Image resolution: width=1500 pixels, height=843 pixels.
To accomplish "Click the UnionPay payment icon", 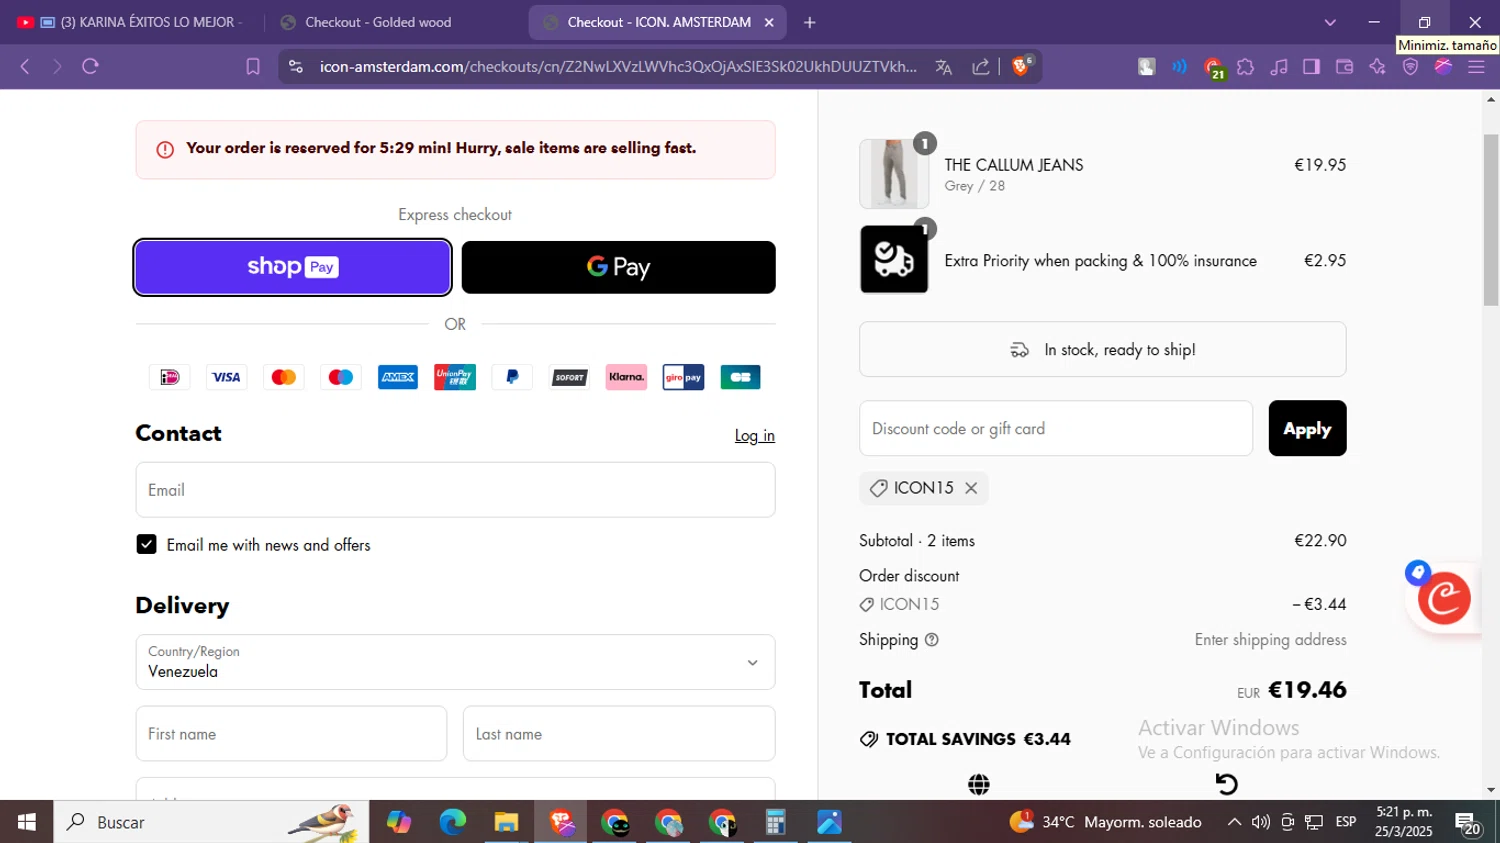I will coord(455,377).
